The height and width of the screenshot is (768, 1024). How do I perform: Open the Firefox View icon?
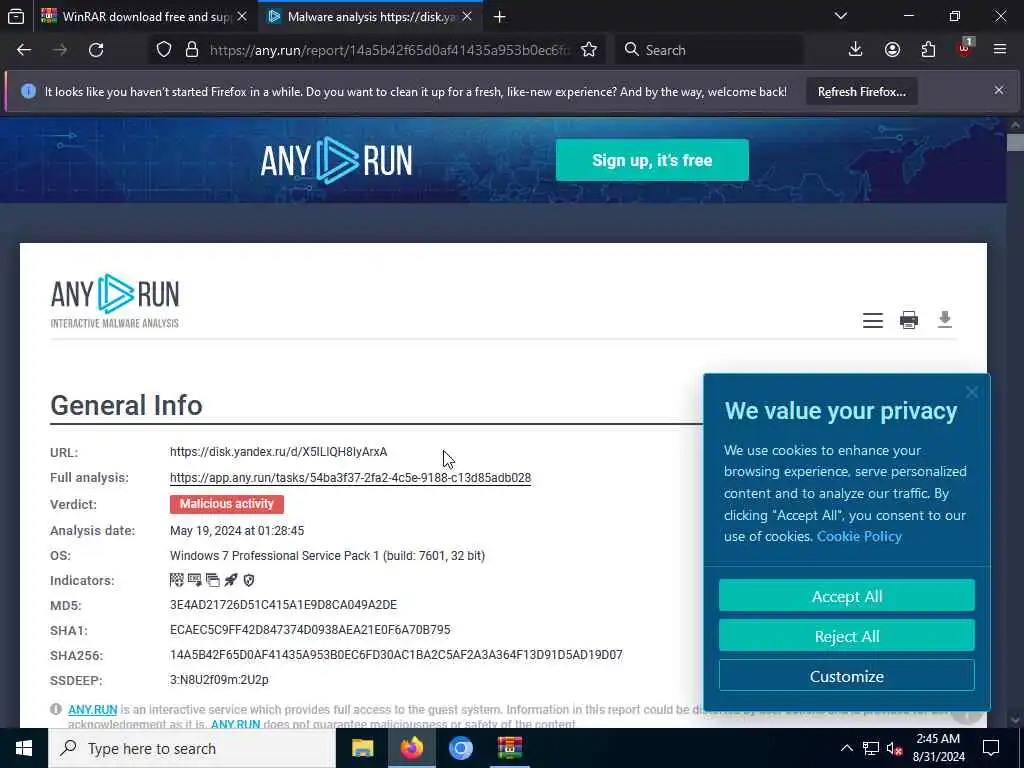tap(16, 16)
